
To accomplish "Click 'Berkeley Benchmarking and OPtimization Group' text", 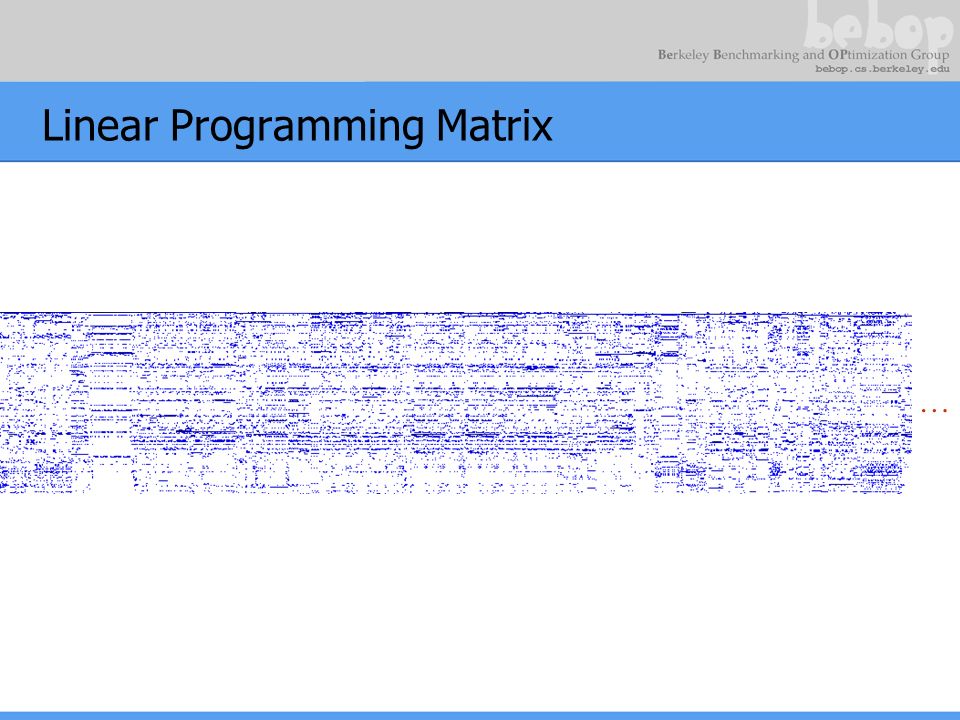I will click(803, 55).
